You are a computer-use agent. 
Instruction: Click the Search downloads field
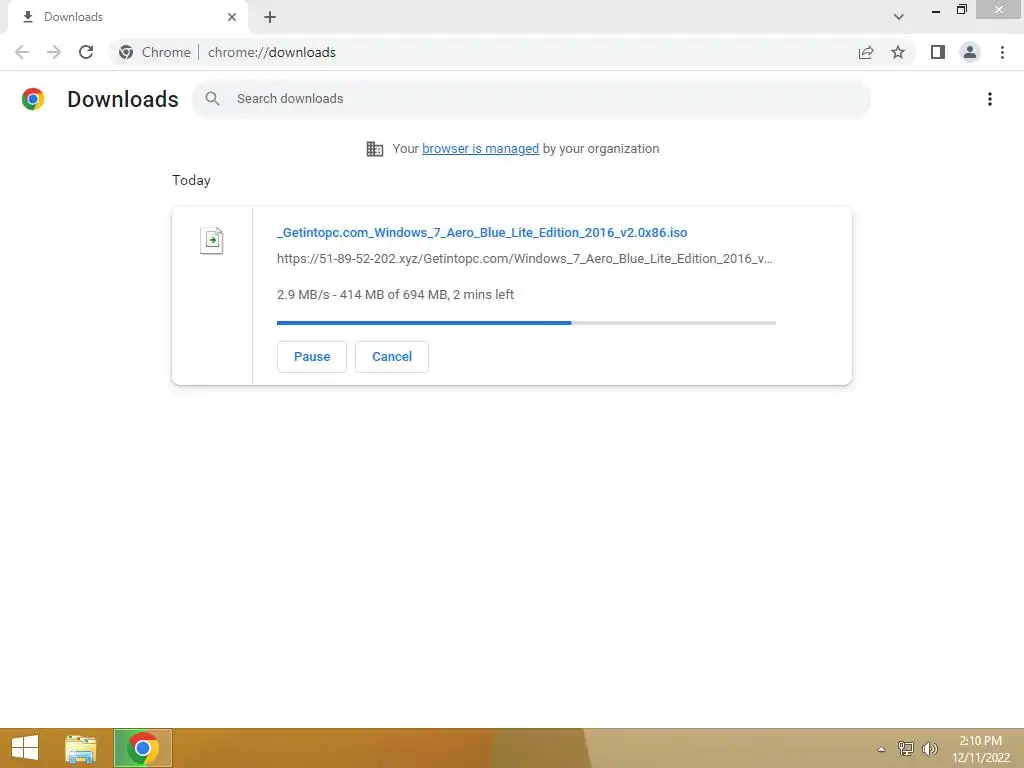click(x=531, y=99)
